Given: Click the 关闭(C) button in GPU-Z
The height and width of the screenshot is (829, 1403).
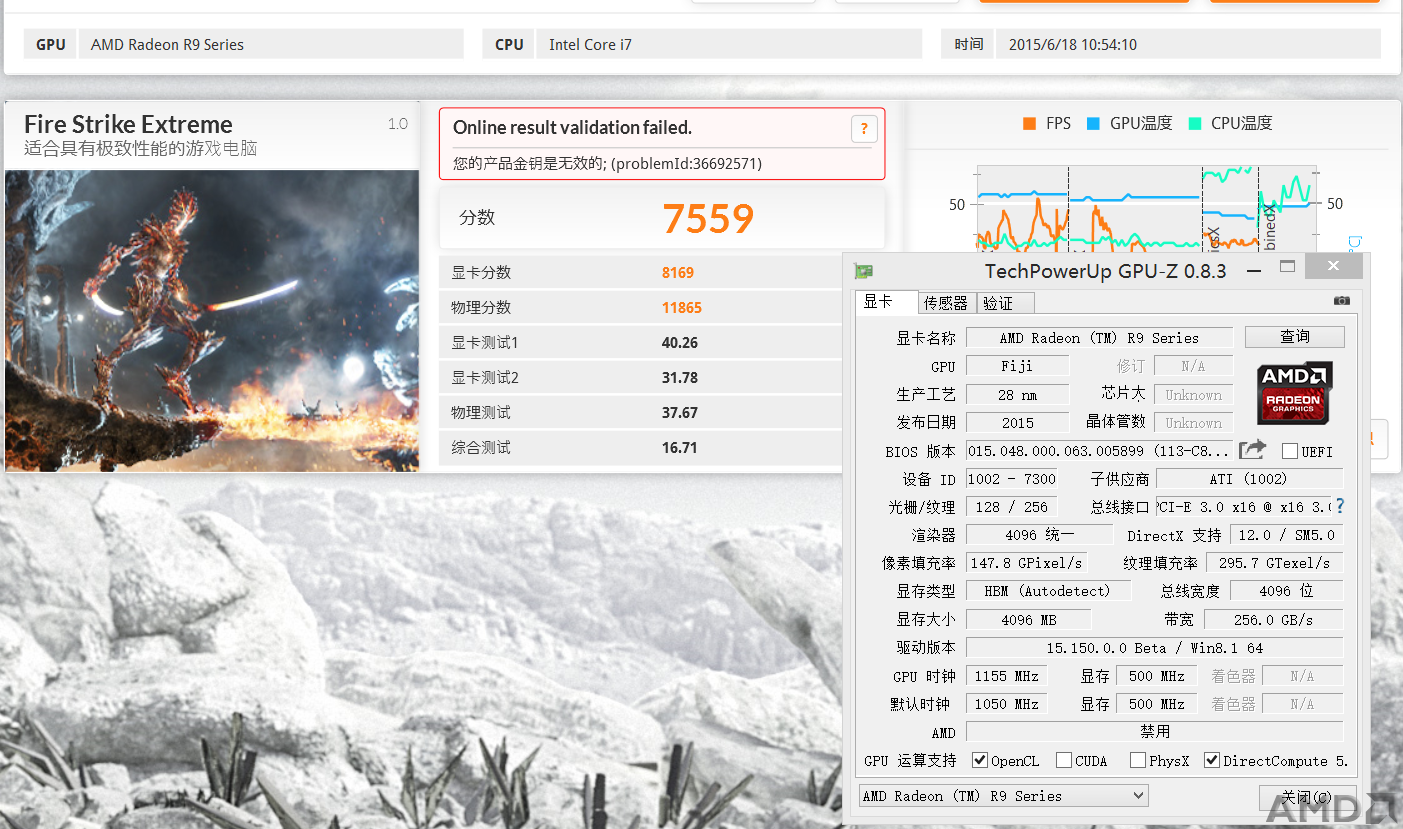Looking at the screenshot, I should point(1308,797).
